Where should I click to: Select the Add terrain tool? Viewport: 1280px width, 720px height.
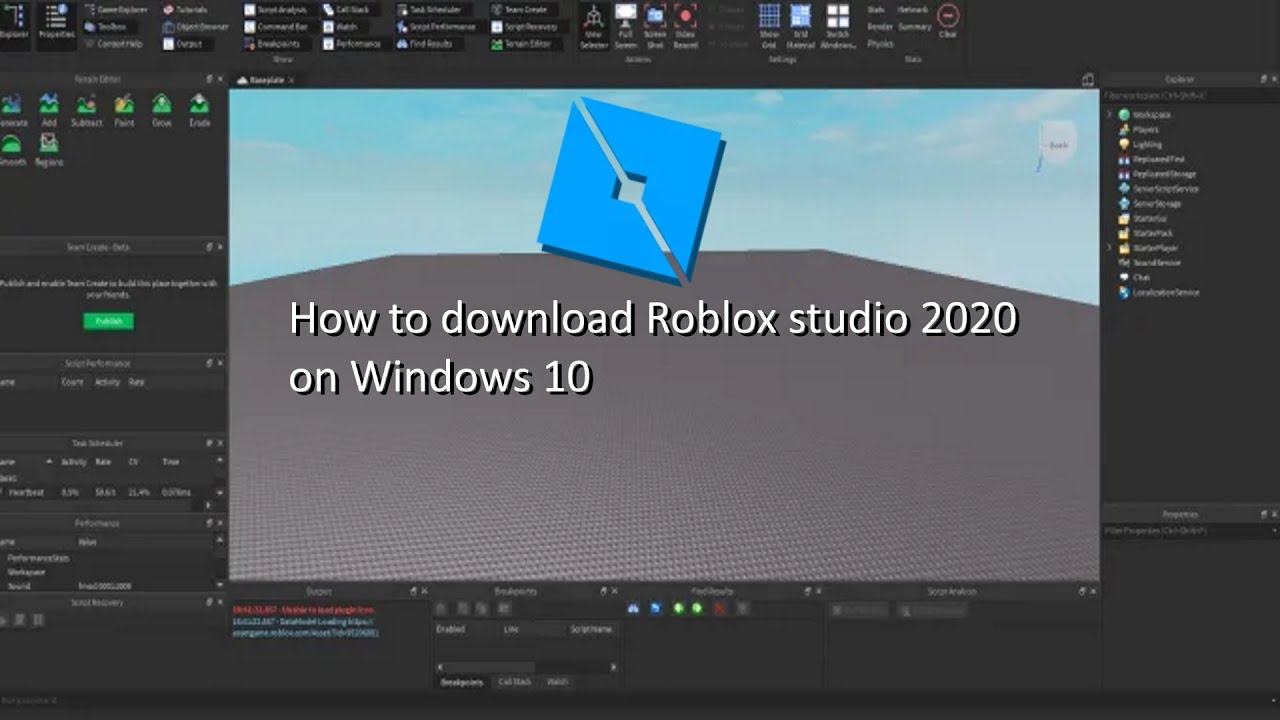[x=49, y=110]
